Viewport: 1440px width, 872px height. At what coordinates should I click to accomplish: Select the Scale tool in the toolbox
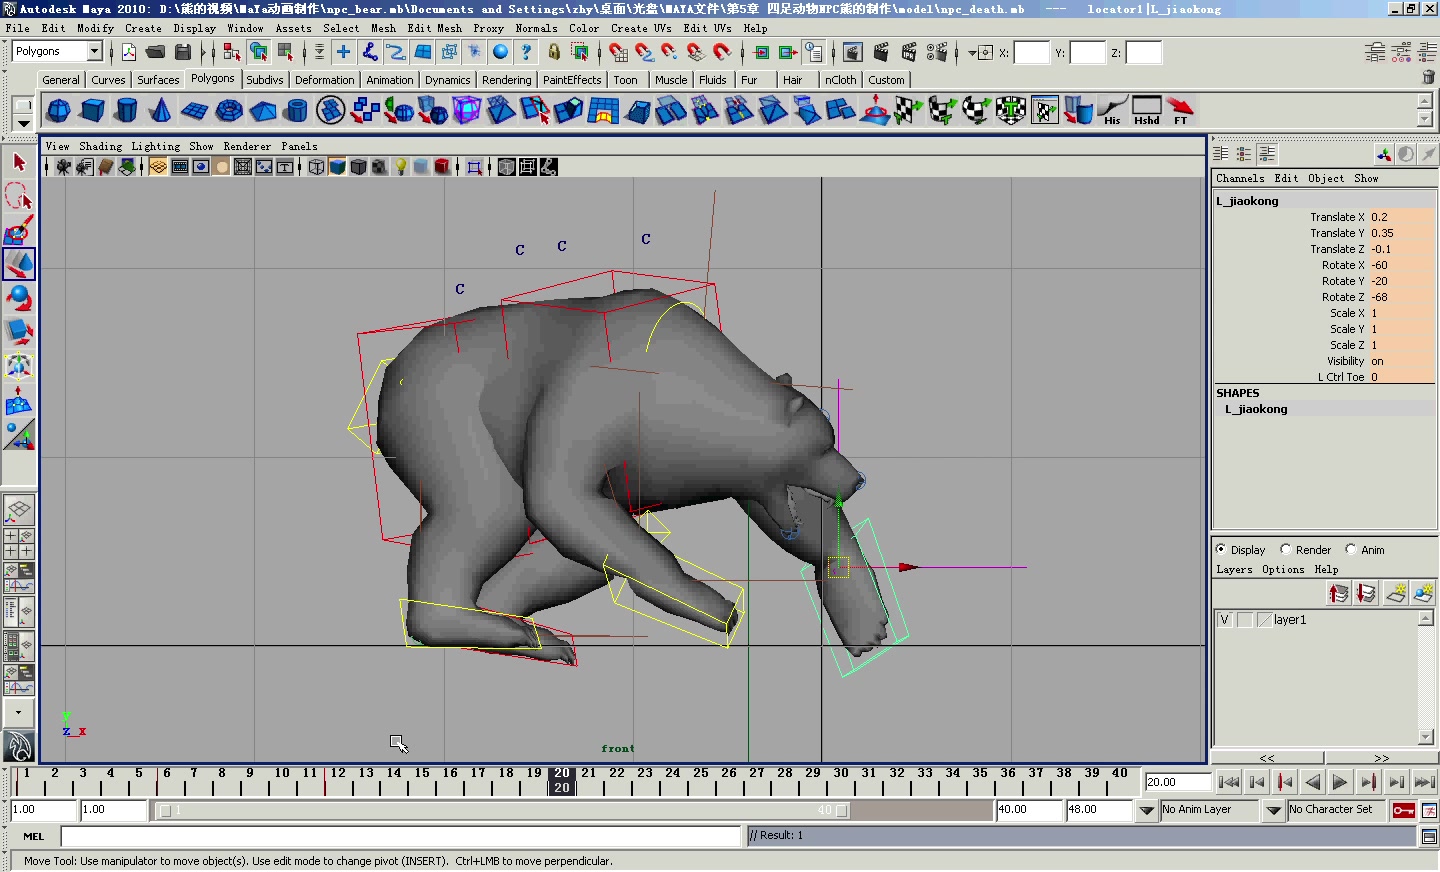click(19, 332)
